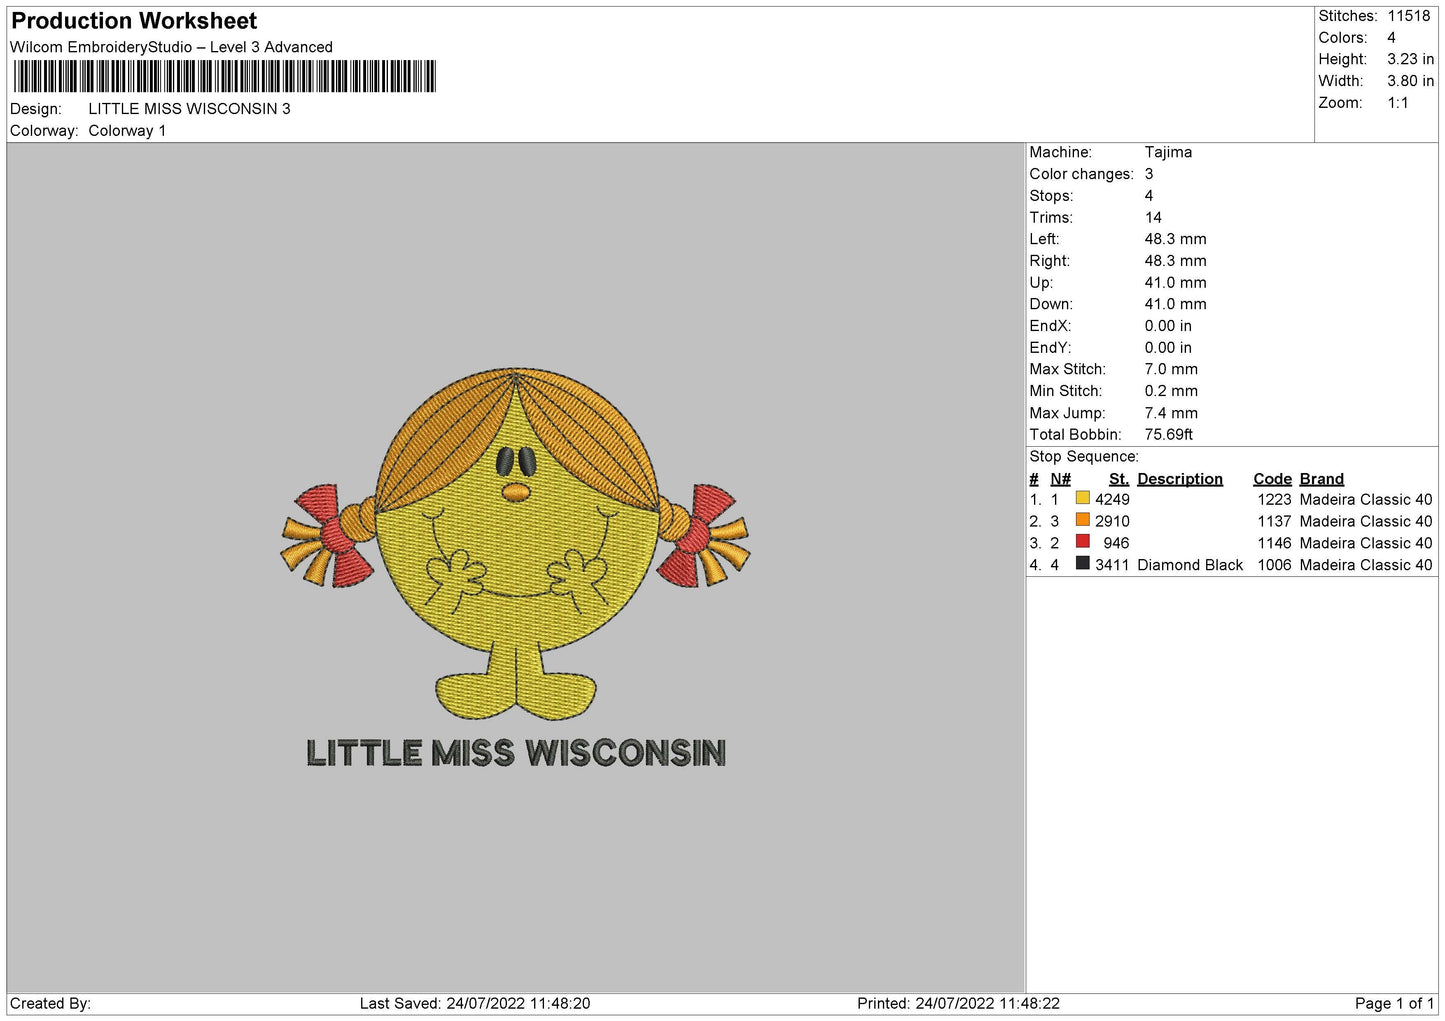Click the Total Bobbin value 75.69ft
Screen dimensions: 1445x1021
point(1169,435)
